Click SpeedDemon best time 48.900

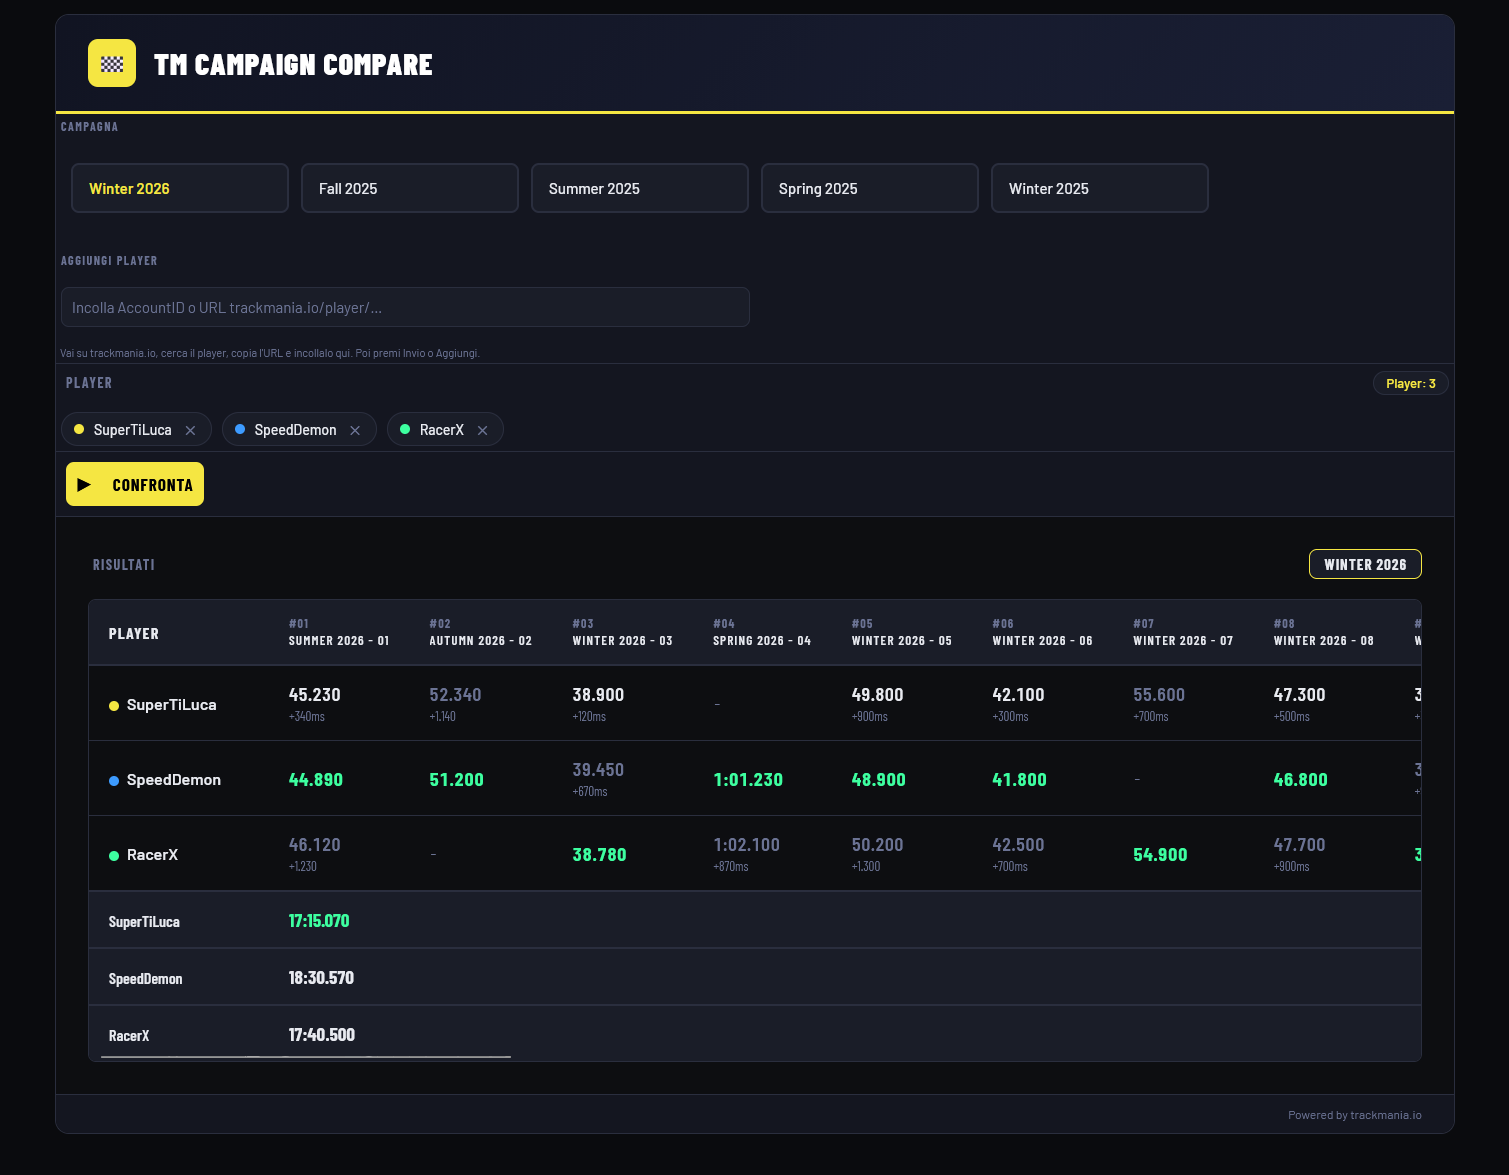point(879,779)
